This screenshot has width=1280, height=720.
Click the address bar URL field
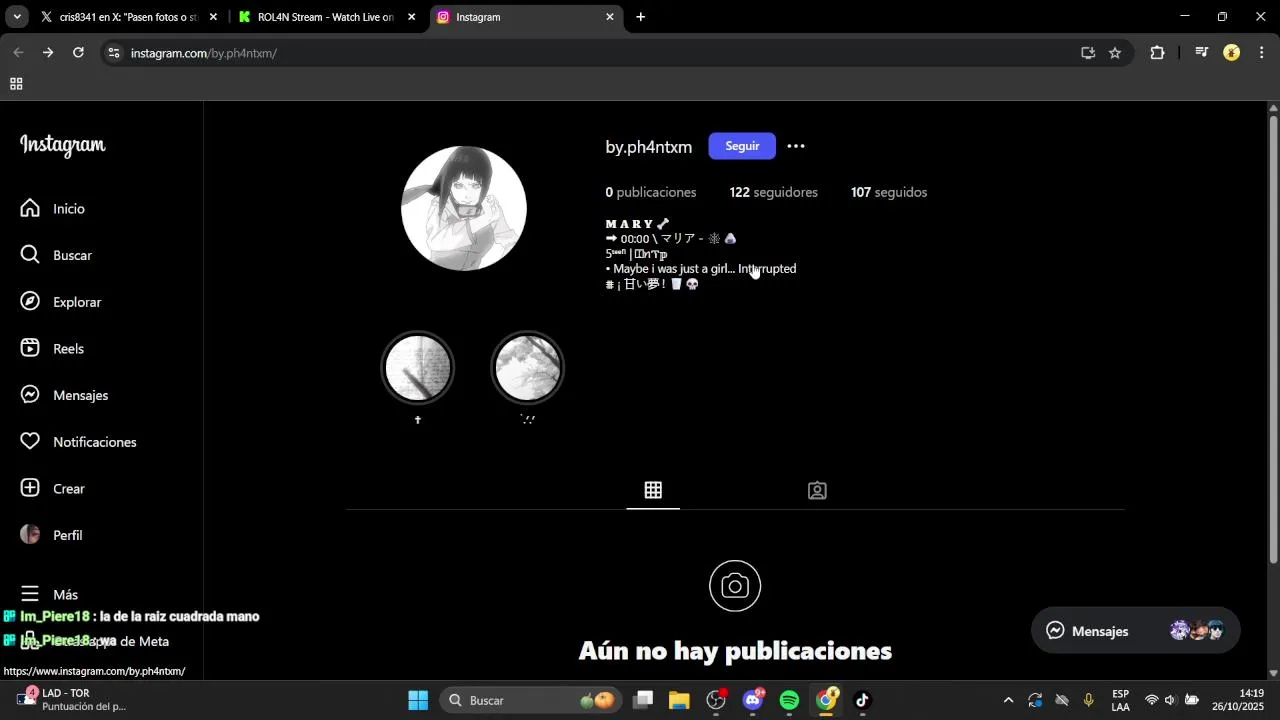pos(600,53)
